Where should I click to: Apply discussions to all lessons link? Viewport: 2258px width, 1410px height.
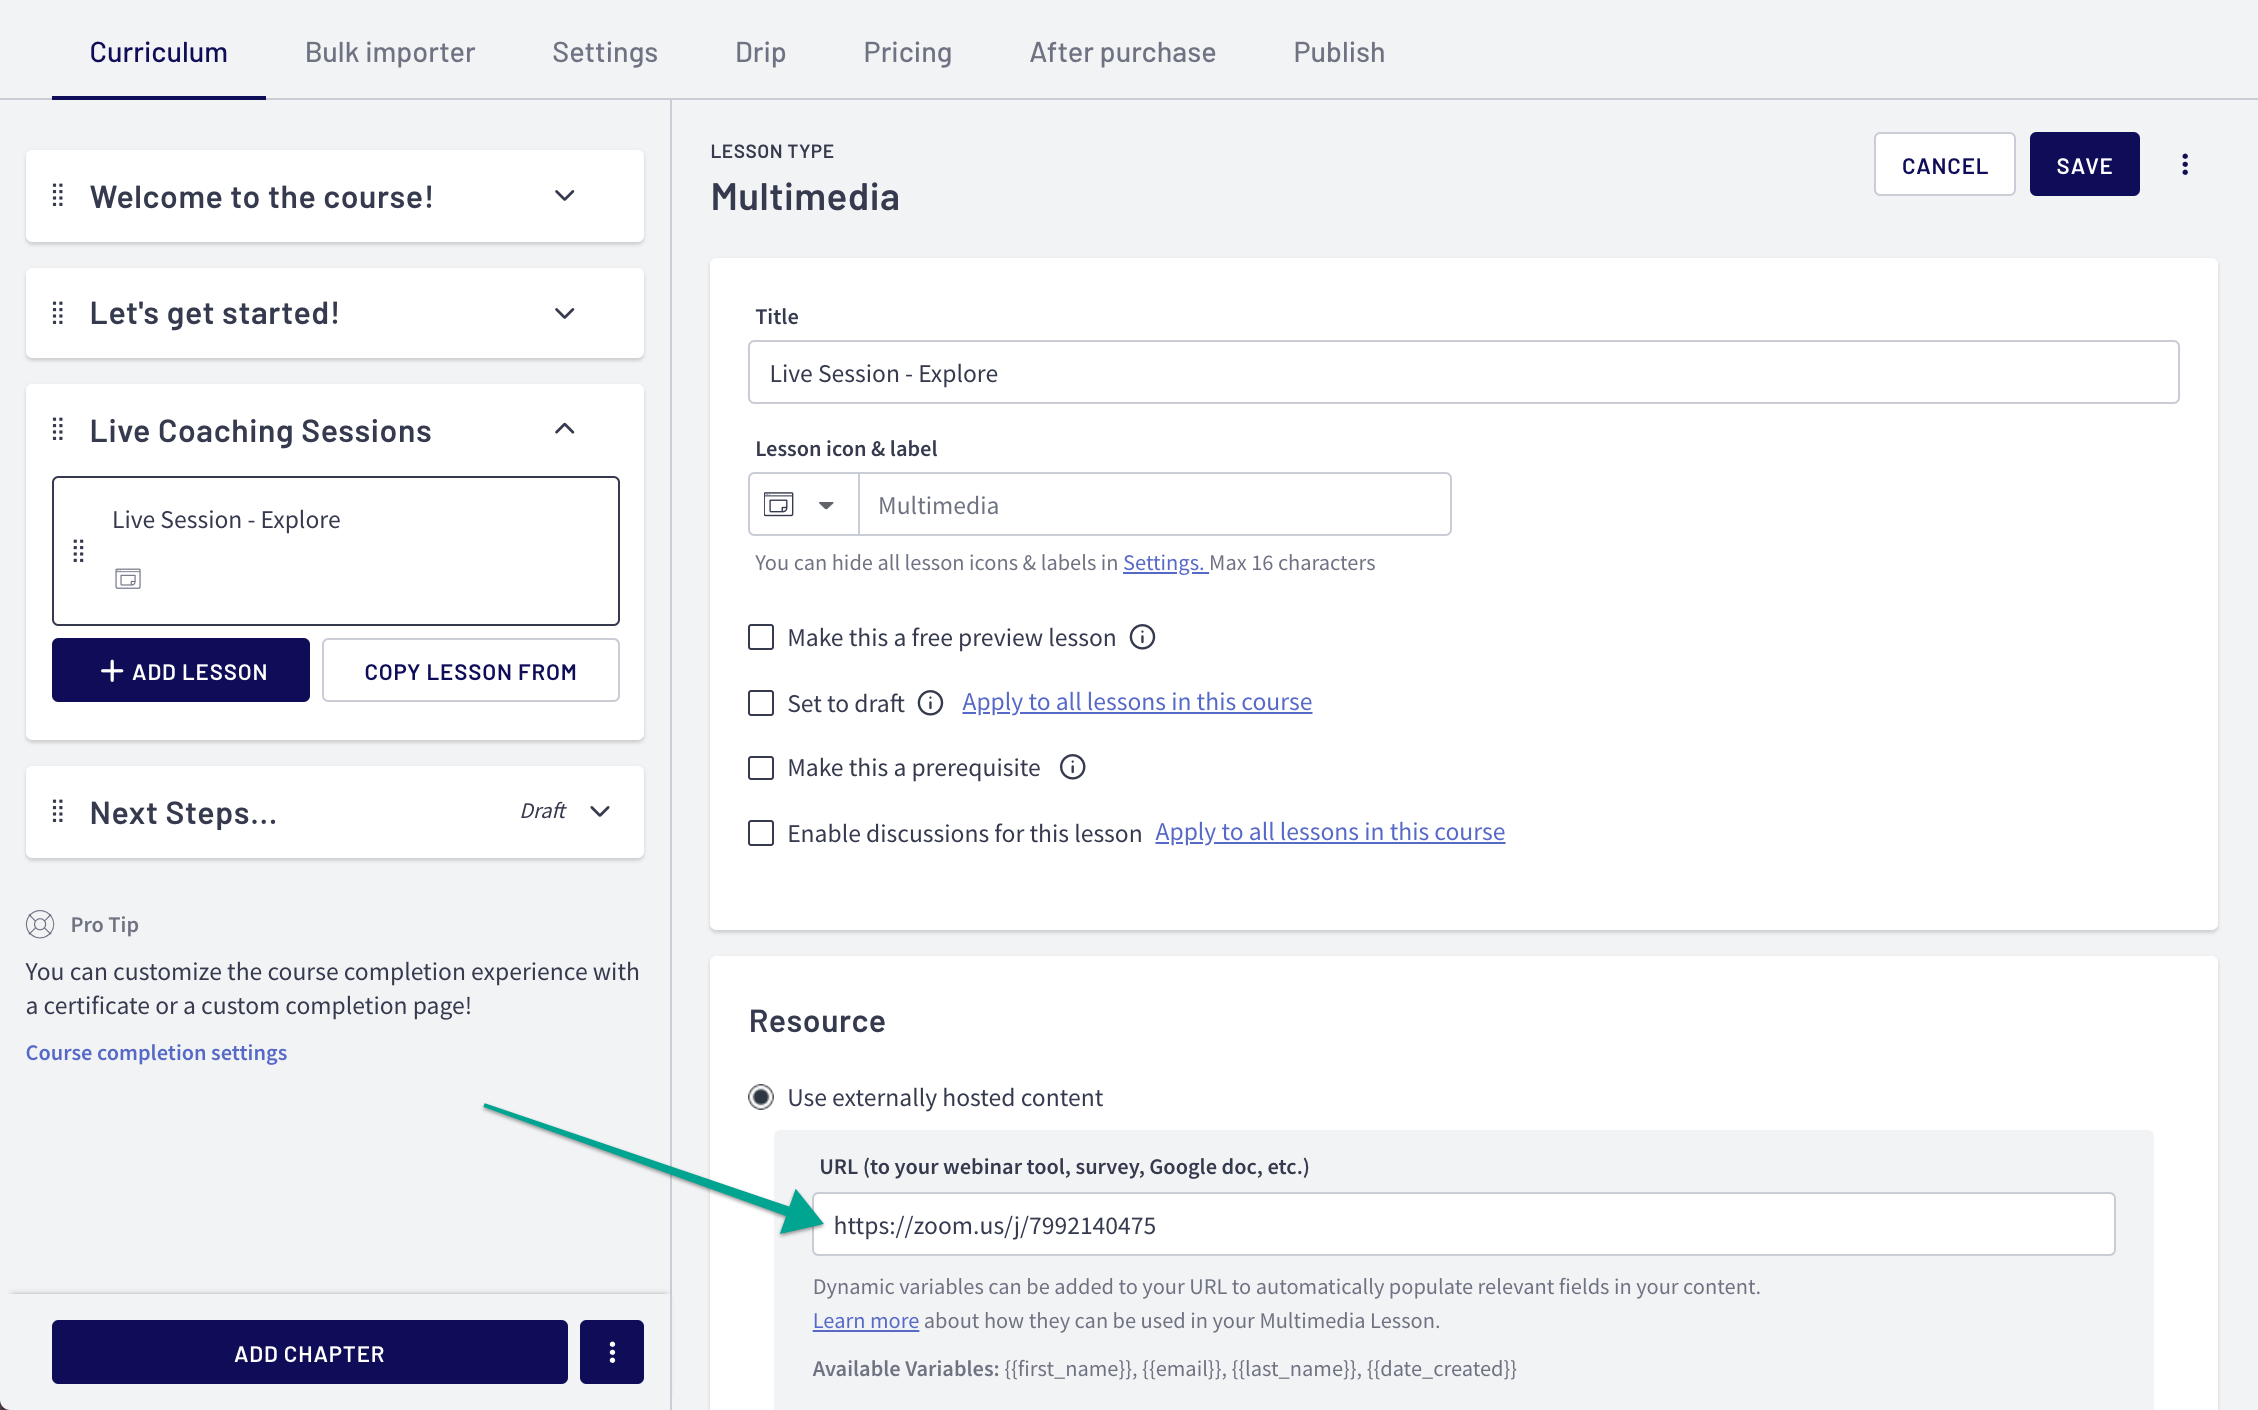point(1330,832)
